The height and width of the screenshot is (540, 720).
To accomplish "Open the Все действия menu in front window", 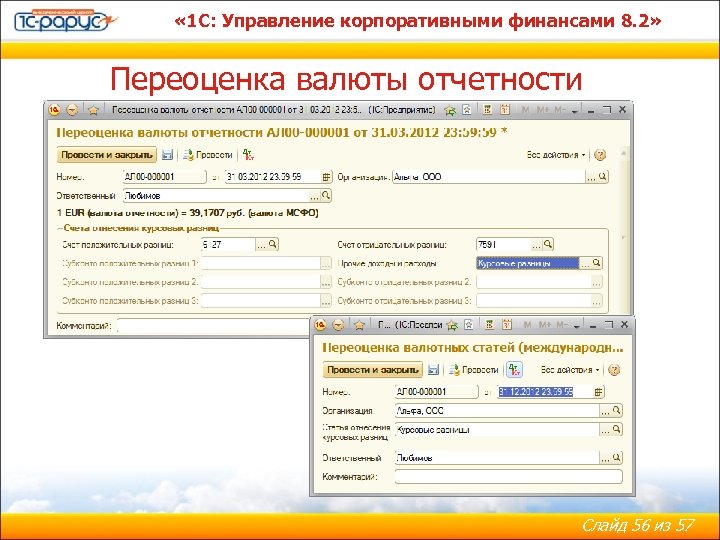I will click(x=570, y=370).
